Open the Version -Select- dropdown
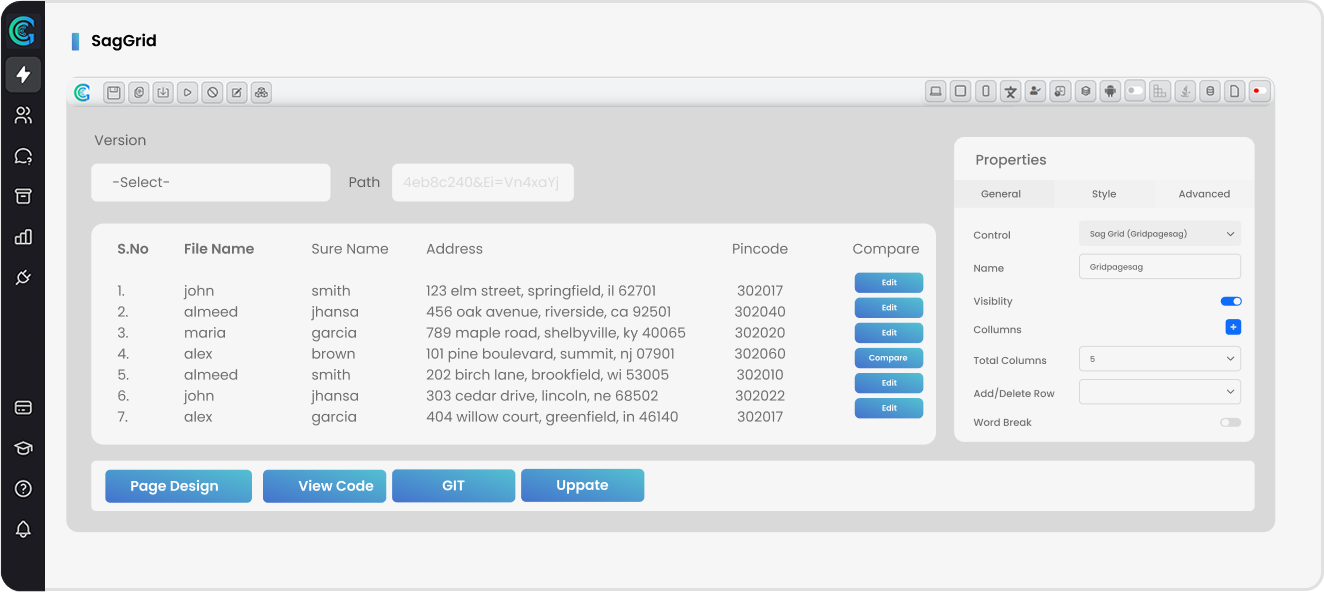The width and height of the screenshot is (1324, 593). click(x=210, y=182)
